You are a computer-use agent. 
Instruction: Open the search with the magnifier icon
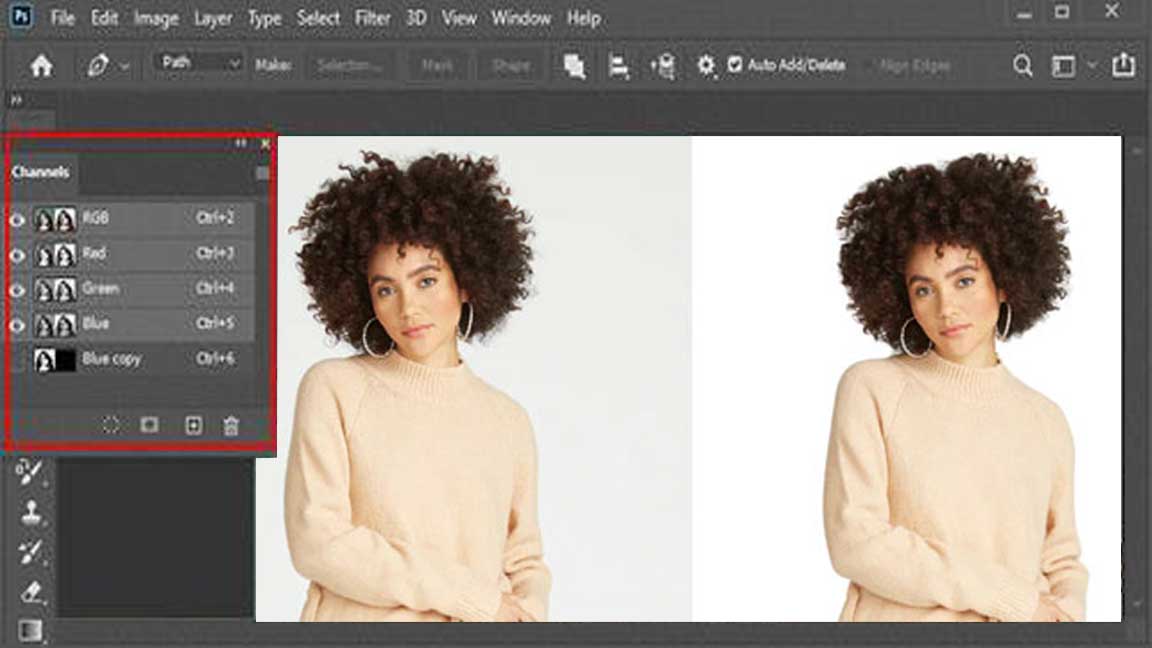1022,65
